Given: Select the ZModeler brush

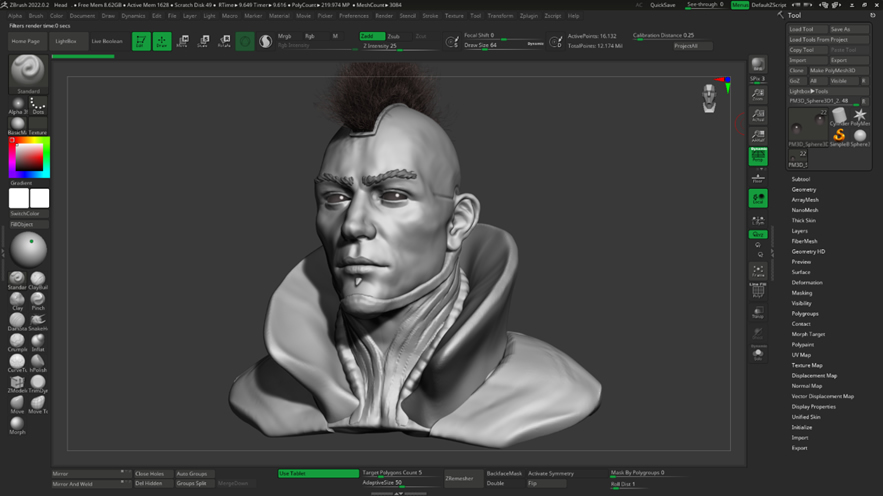Looking at the screenshot, I should click(x=17, y=383).
